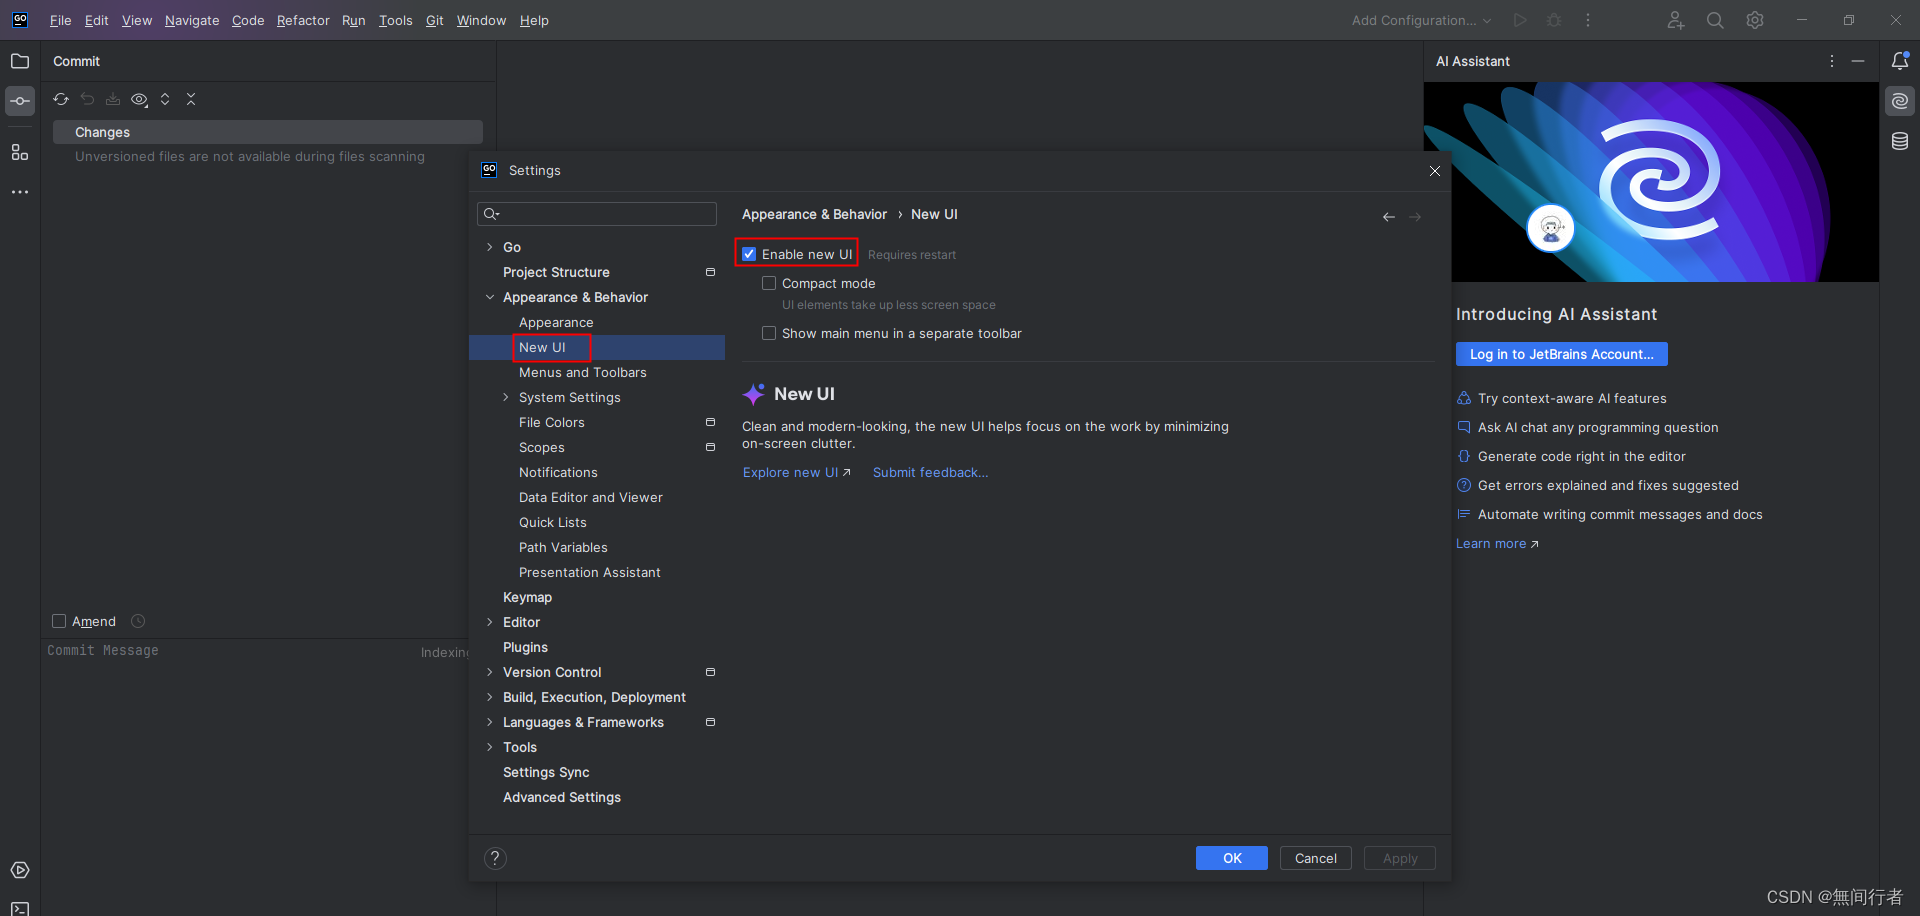Open the Database tool window icon

(1900, 142)
